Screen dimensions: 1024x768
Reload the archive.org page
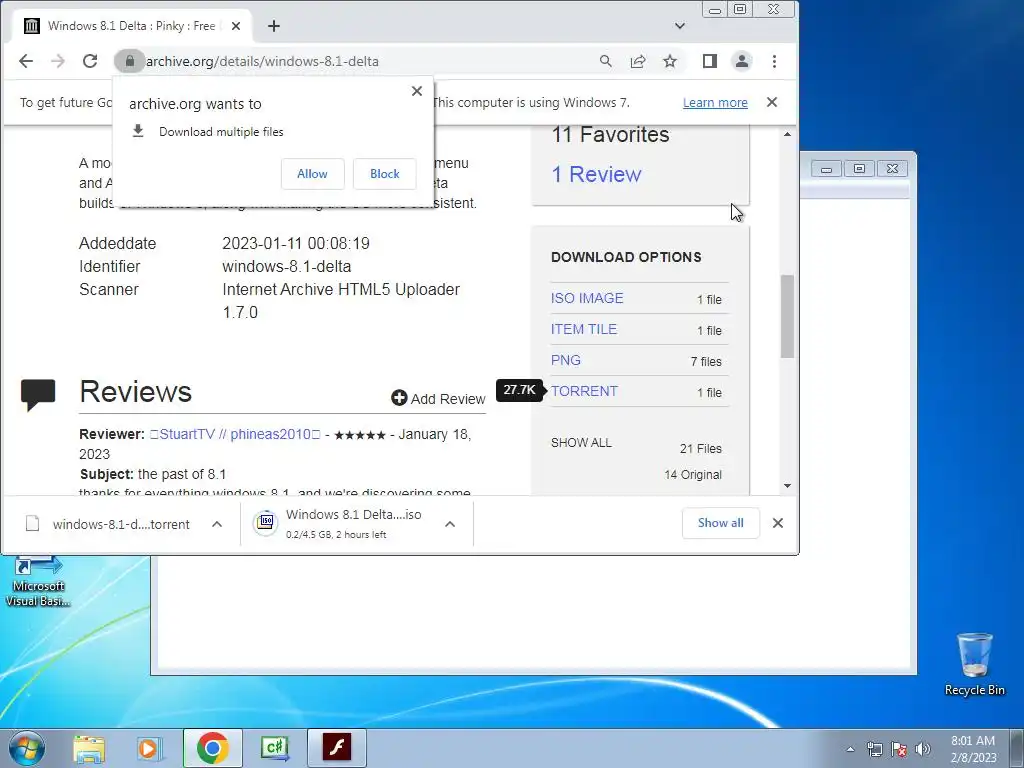(90, 61)
